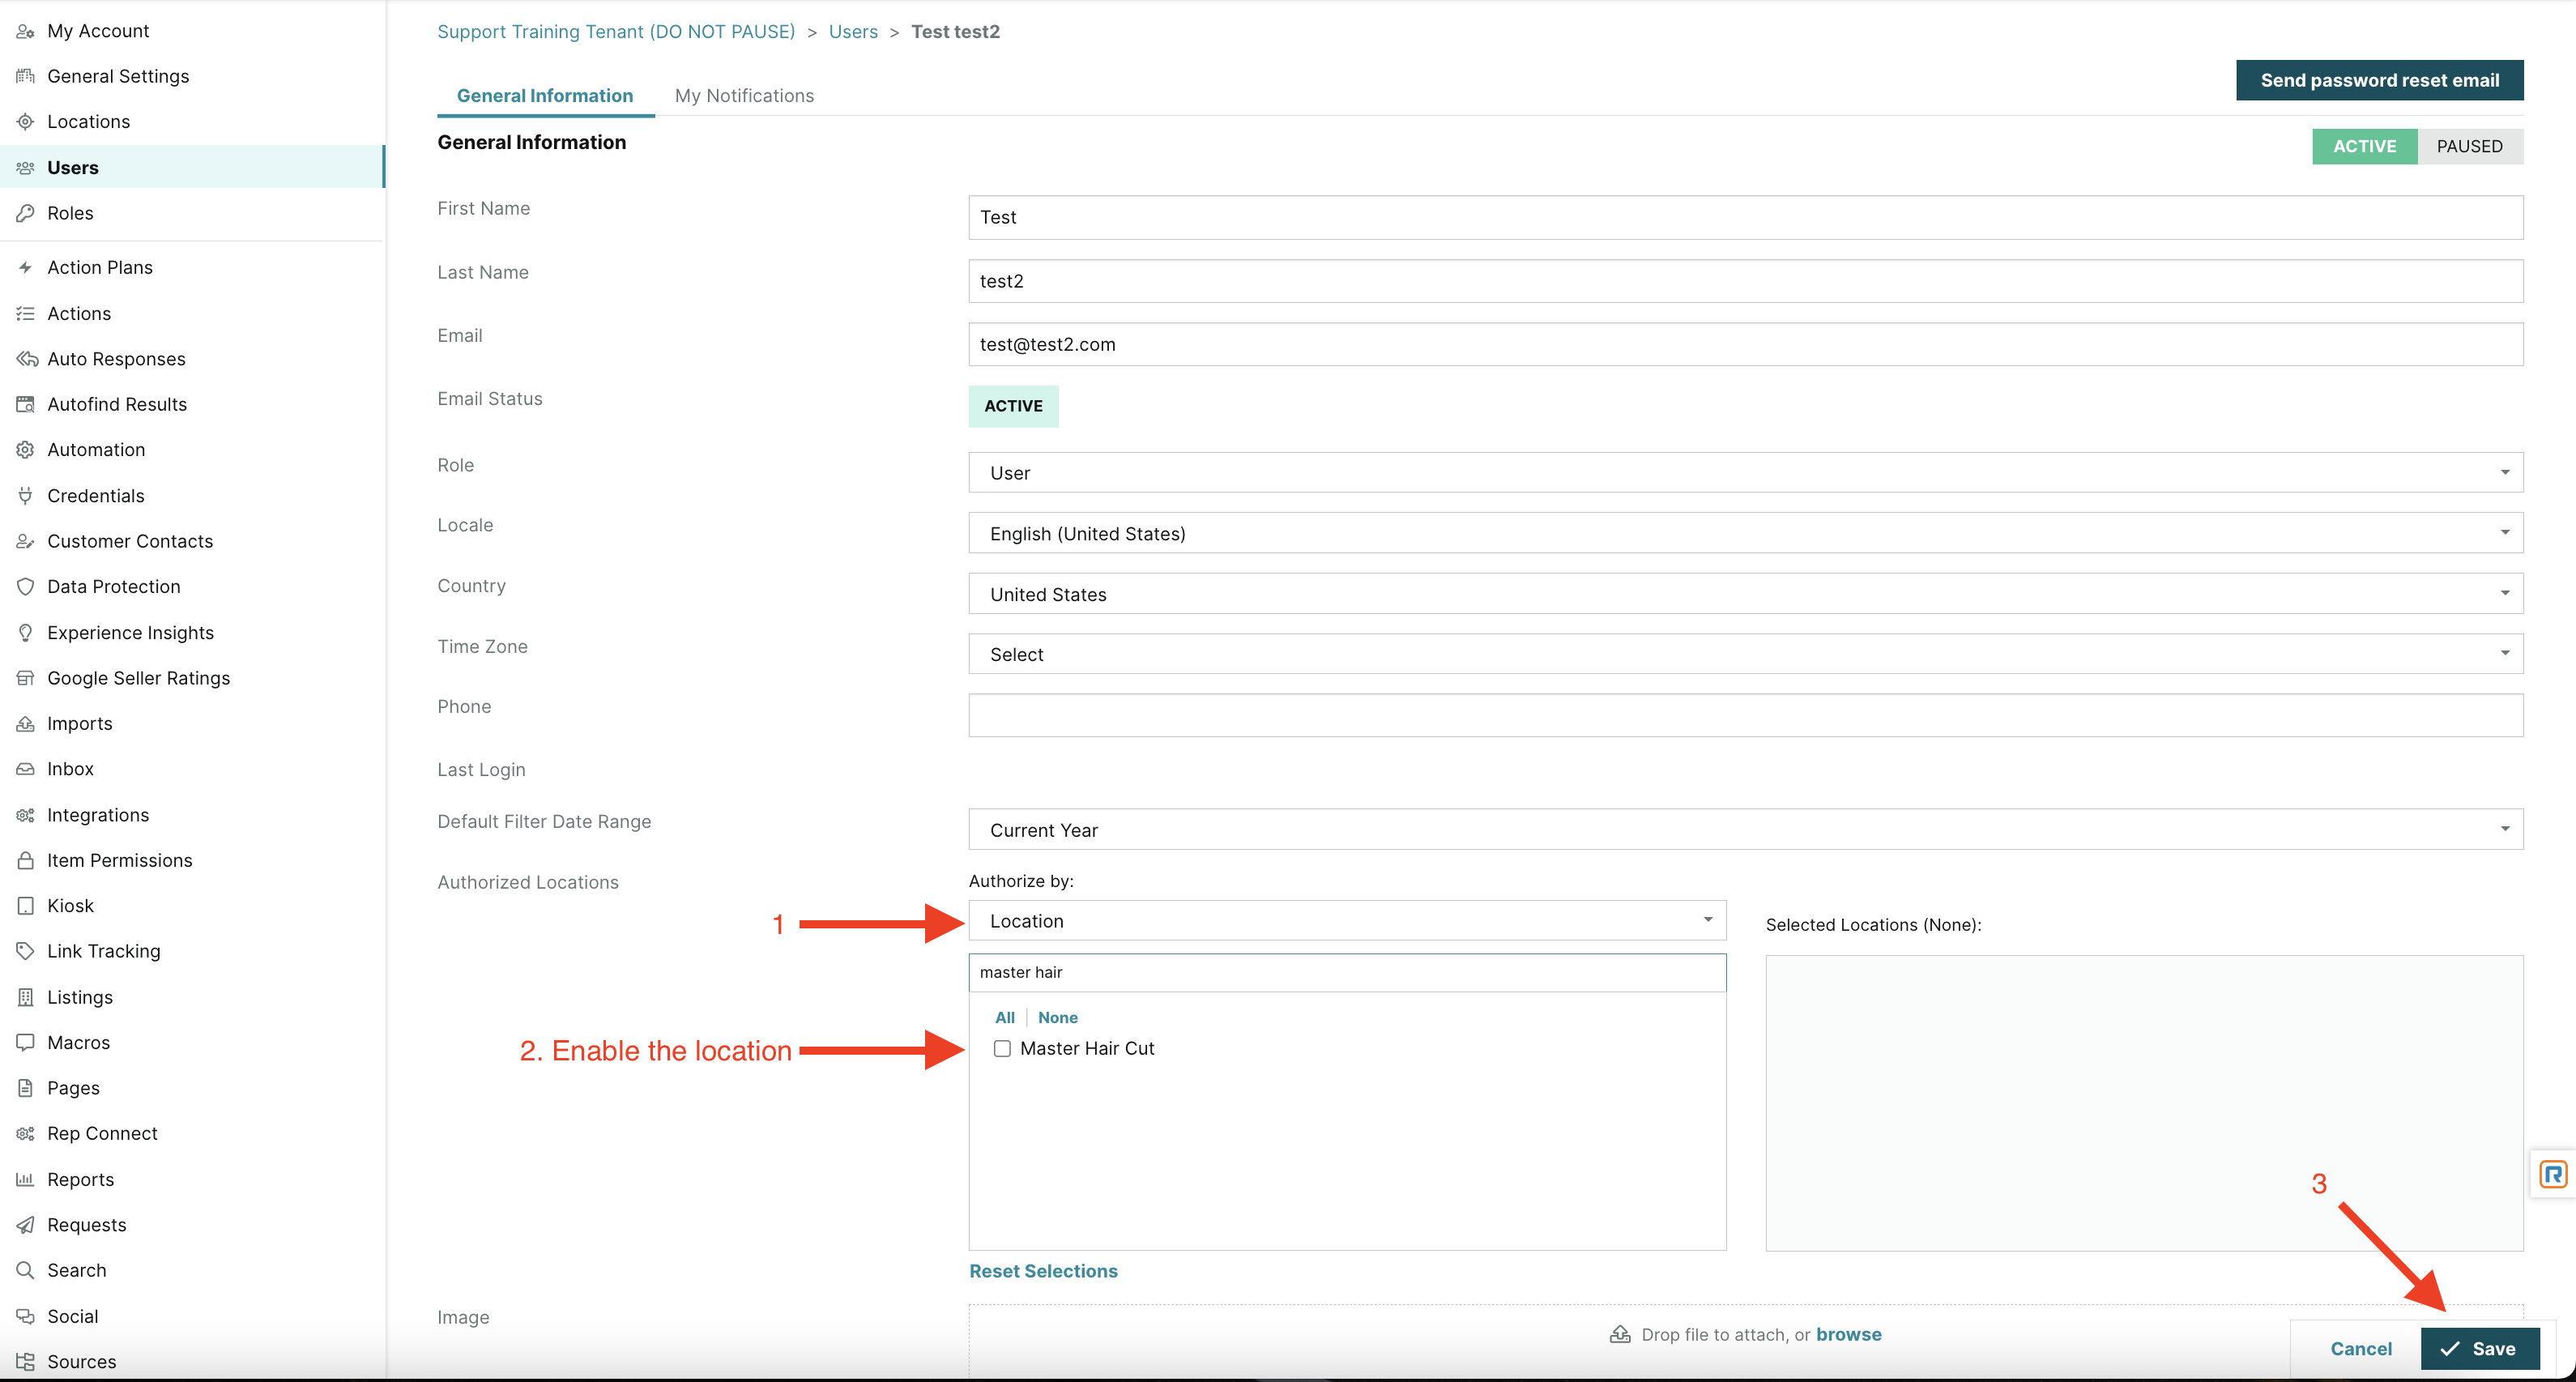Click the Reports bar chart icon
The width and height of the screenshot is (2576, 1382).
(26, 1180)
